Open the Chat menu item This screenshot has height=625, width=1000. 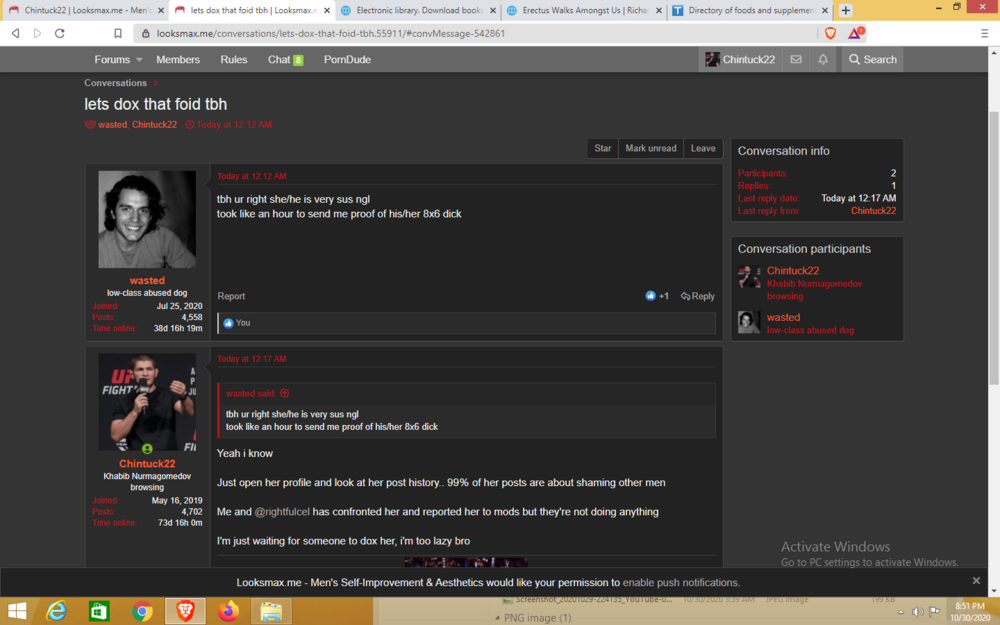coord(285,59)
